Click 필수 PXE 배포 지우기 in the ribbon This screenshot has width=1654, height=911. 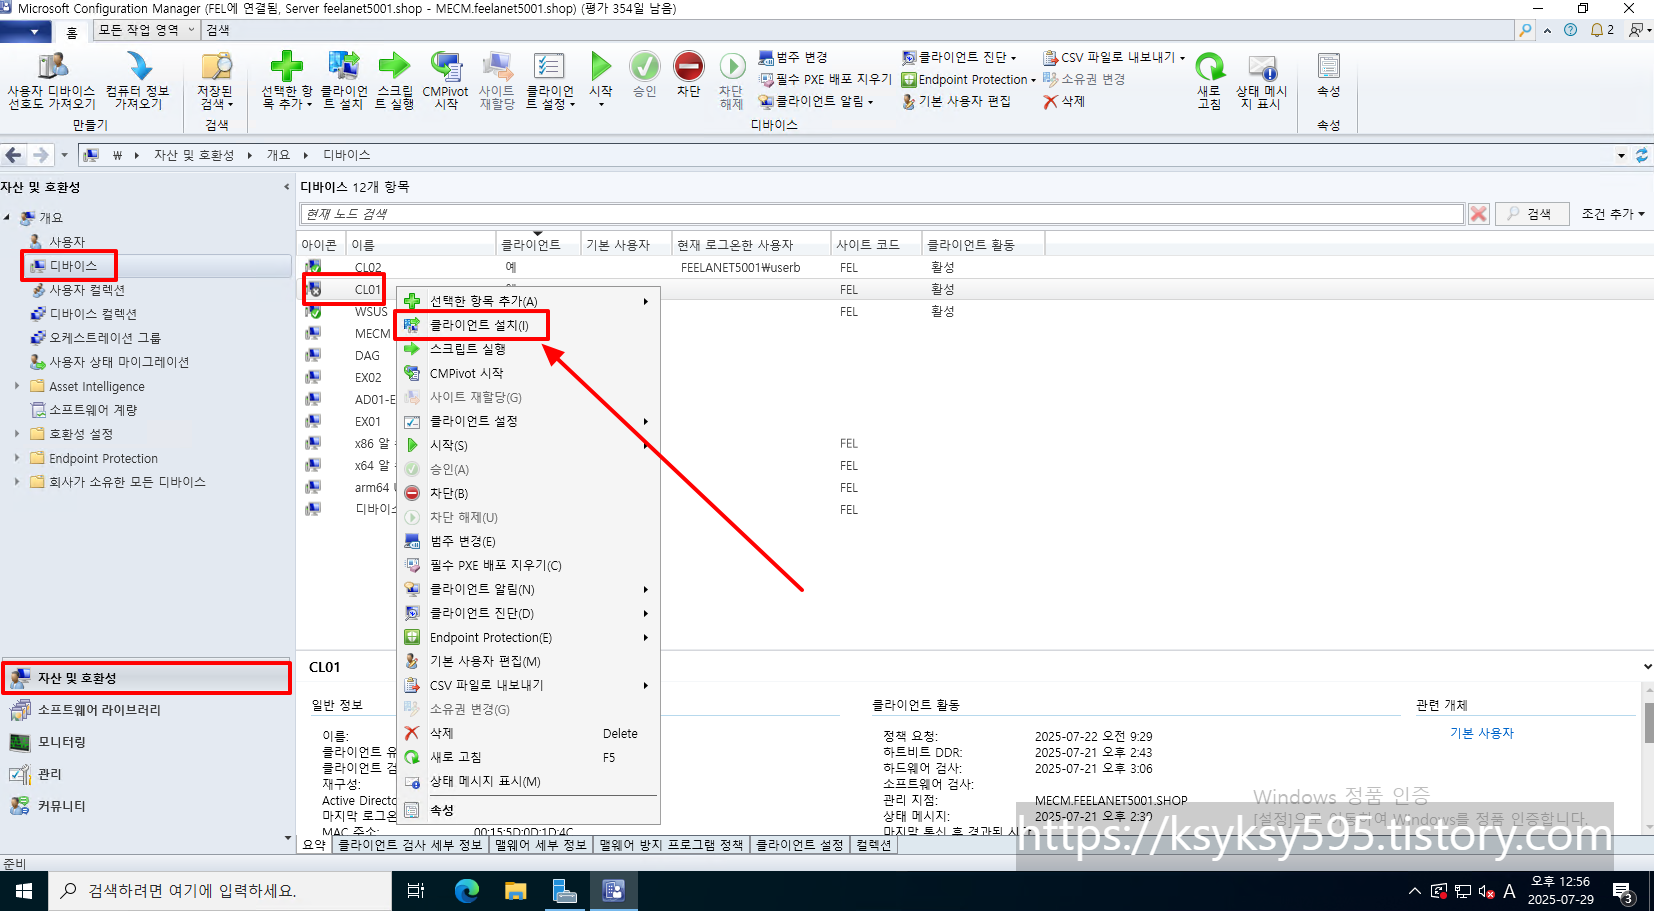click(825, 79)
